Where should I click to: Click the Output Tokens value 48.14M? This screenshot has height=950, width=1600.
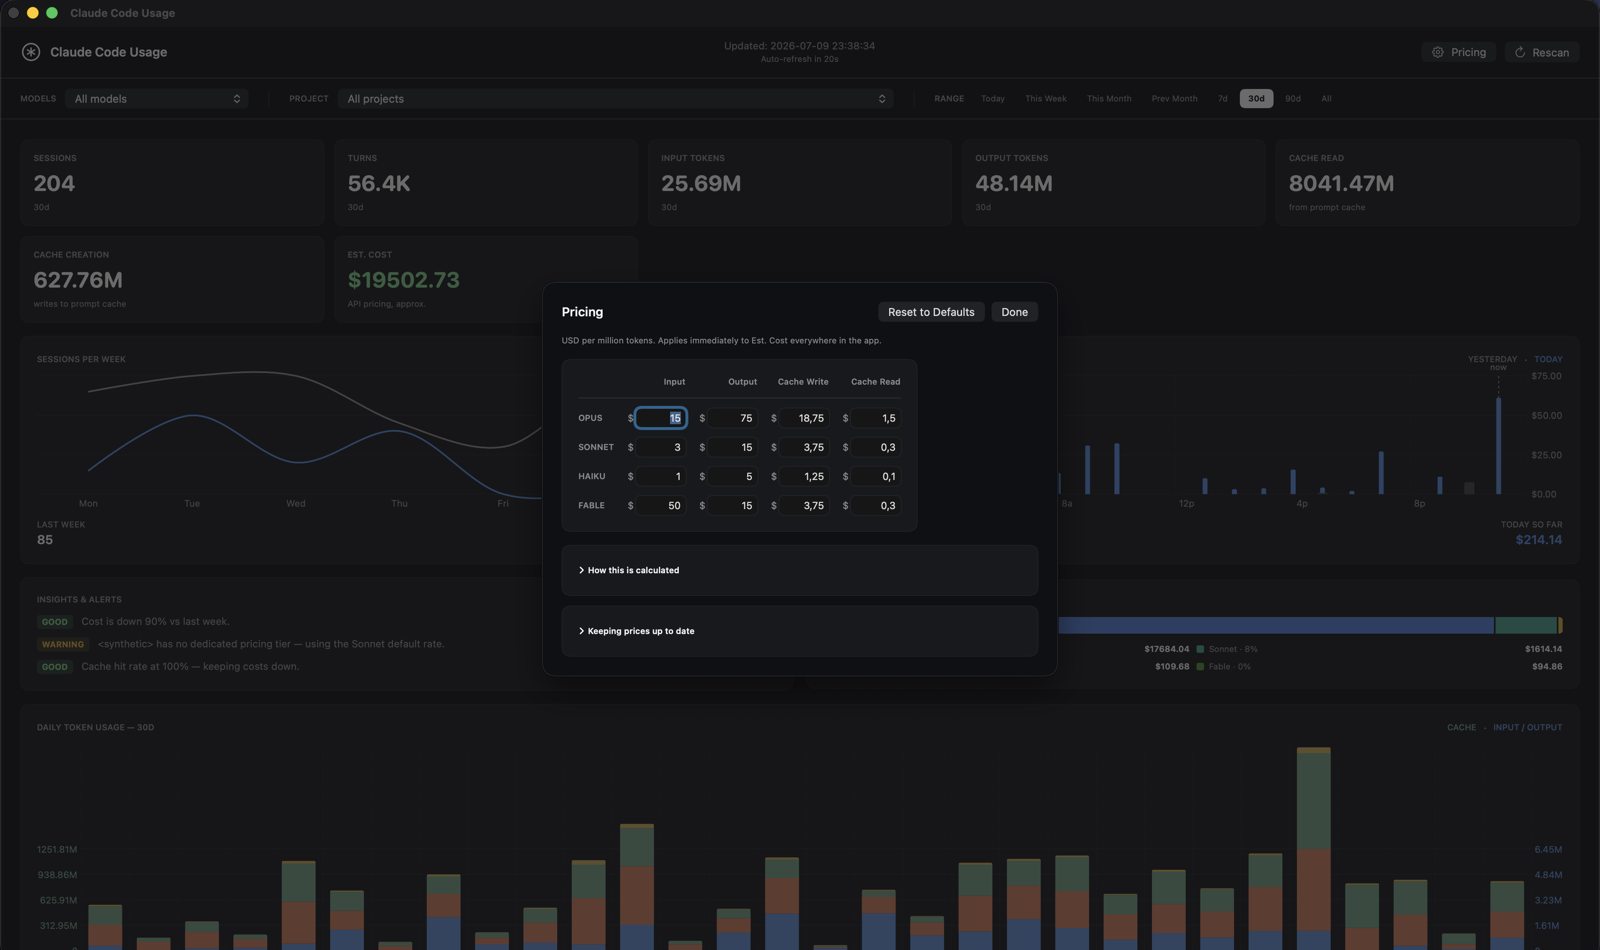[1014, 183]
